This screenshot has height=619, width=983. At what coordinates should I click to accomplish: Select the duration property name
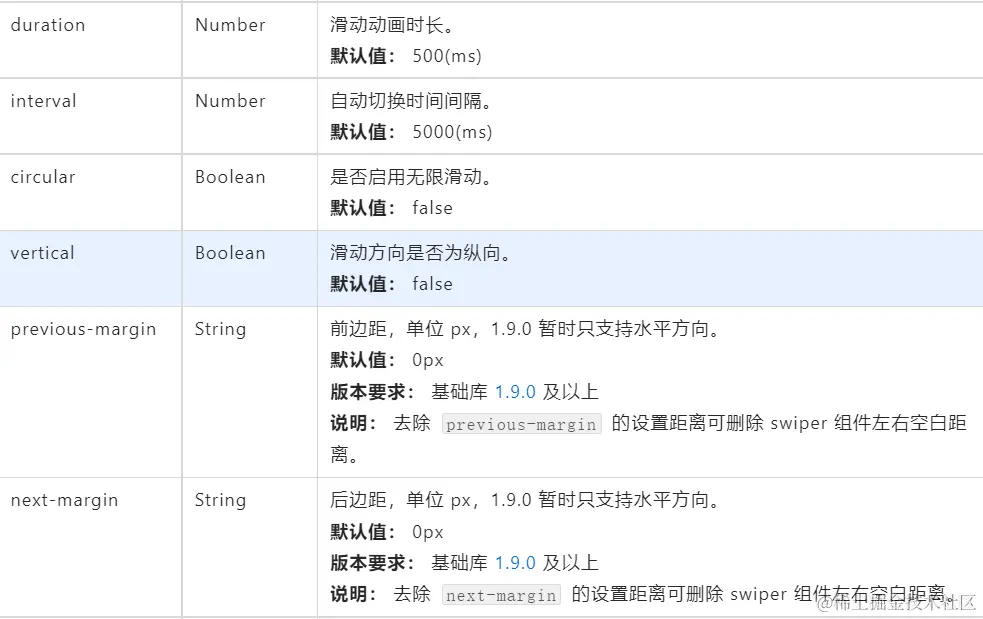point(48,25)
